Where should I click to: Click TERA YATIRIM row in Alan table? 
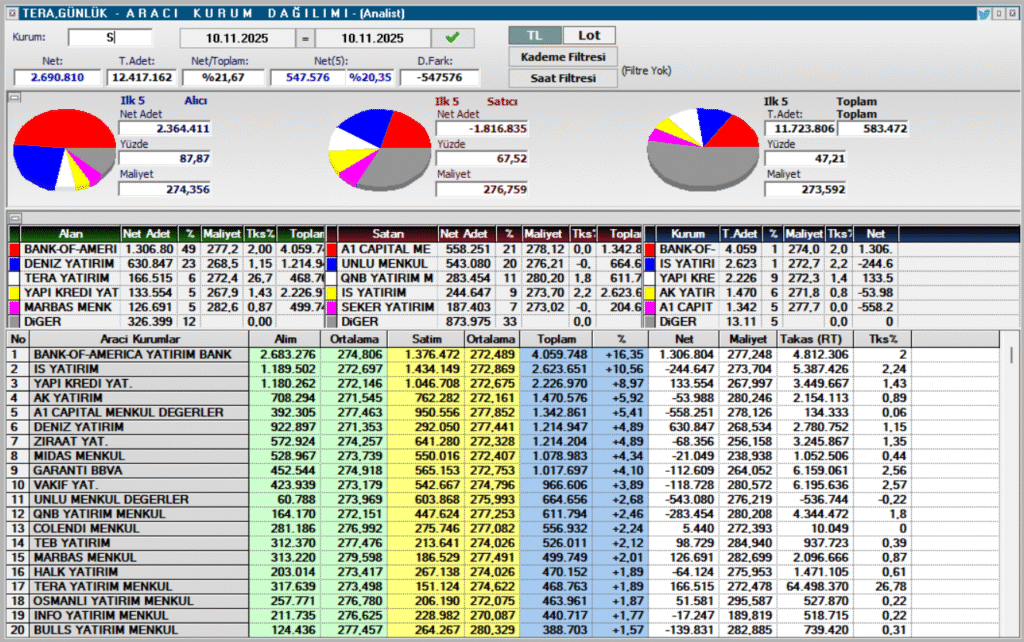pos(167,278)
